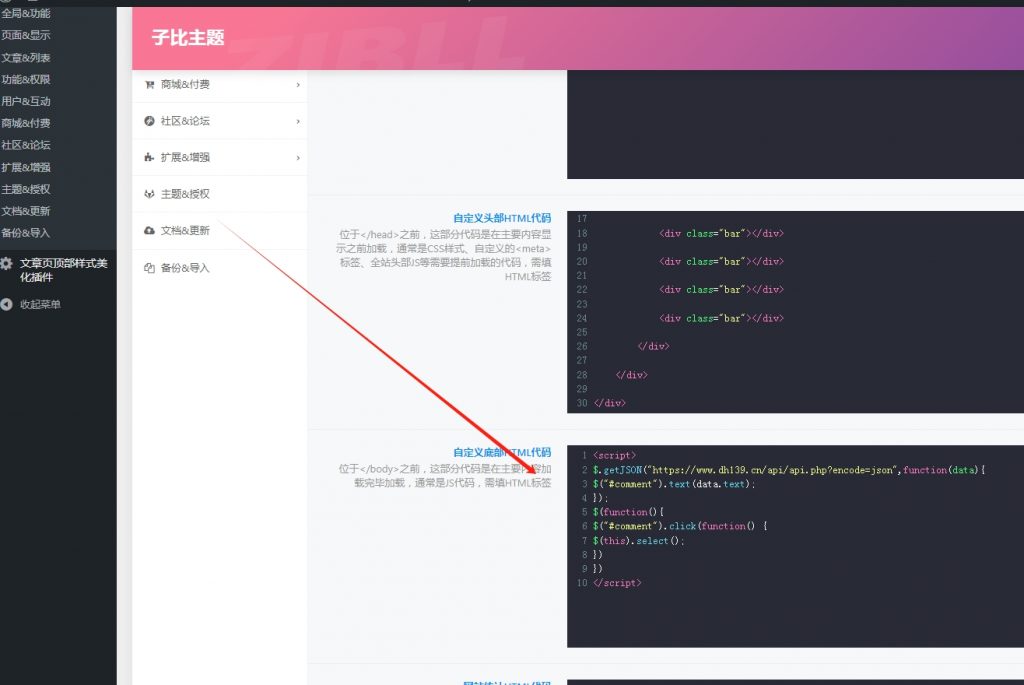Screen dimensions: 1024x685
Task: Open 扩展&增强 in the dark admin sidebar
Action: pos(26,167)
